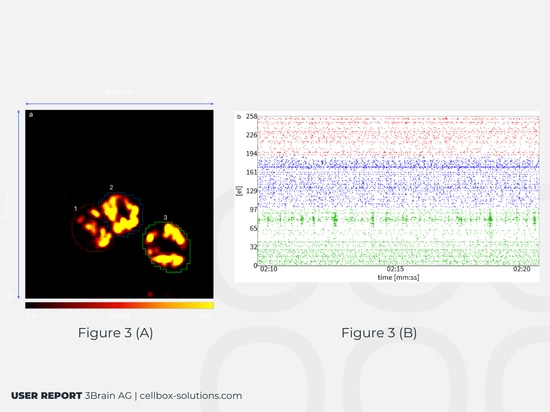Select the heatmap image in Figure 3 (A)
Image resolution: width=550 pixels, height=412 pixels.
click(x=119, y=204)
